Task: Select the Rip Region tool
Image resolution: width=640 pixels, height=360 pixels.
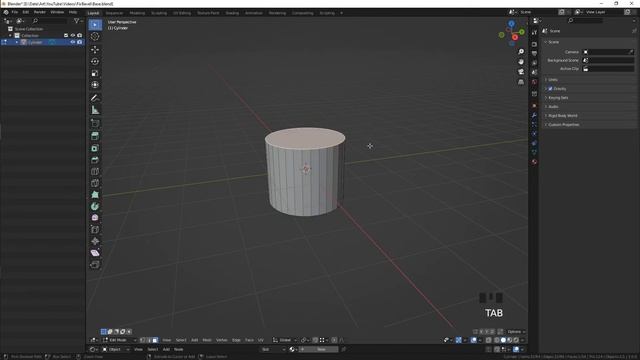Action: click(95, 265)
